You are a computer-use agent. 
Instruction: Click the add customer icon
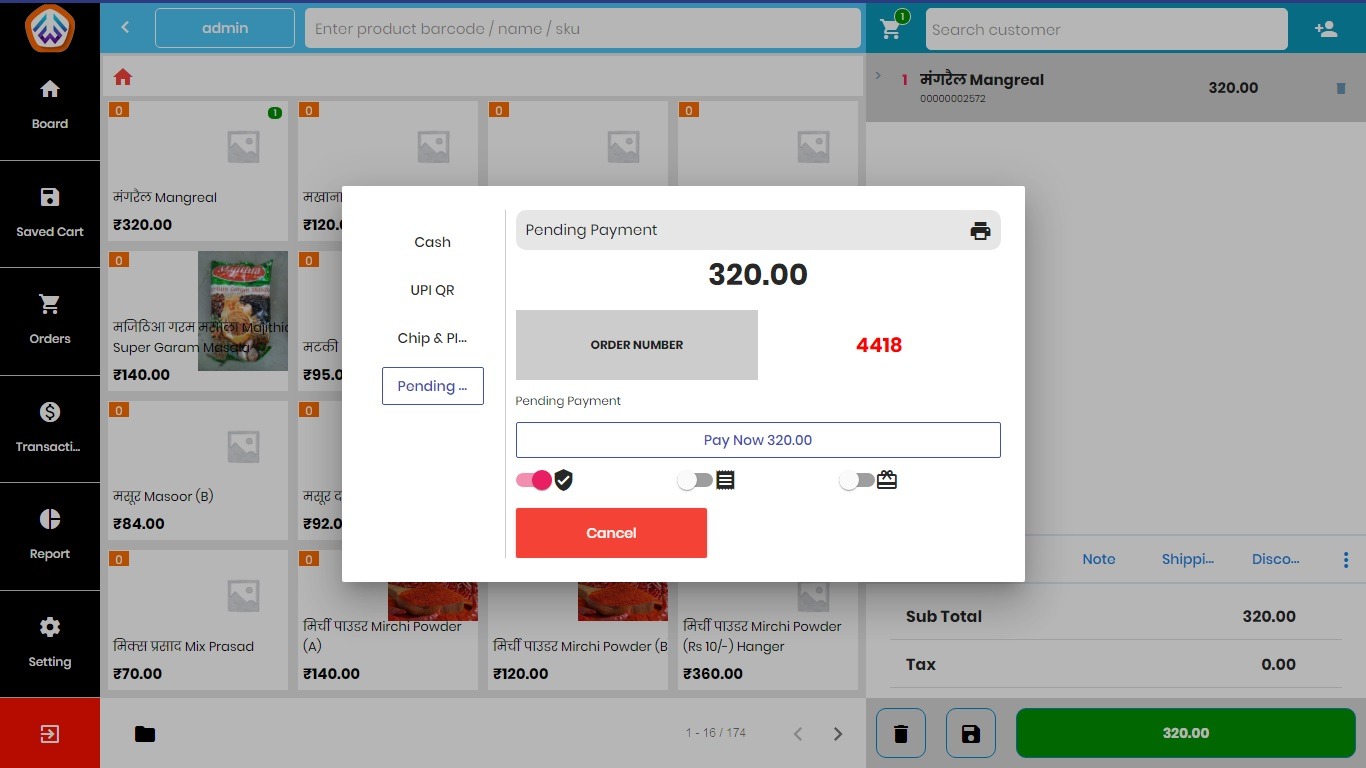pyautogui.click(x=1326, y=29)
